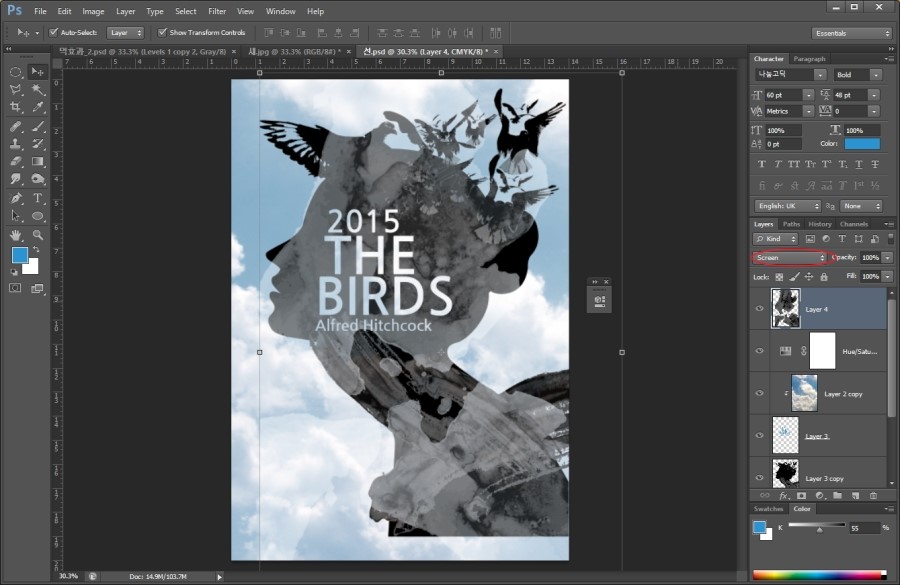The width and height of the screenshot is (900, 585).
Task: Open the Filter menu
Action: point(217,11)
